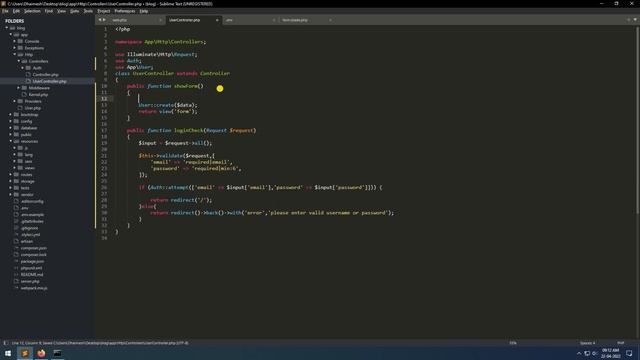
Task: Open the Edit menu
Action: [16, 11]
